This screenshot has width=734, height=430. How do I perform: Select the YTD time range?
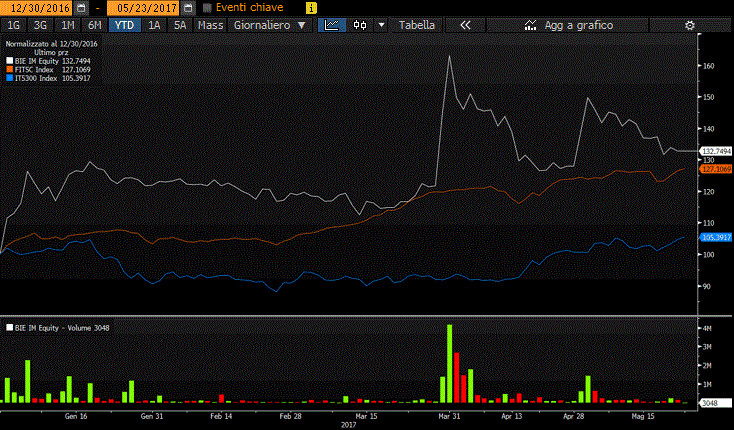(123, 25)
